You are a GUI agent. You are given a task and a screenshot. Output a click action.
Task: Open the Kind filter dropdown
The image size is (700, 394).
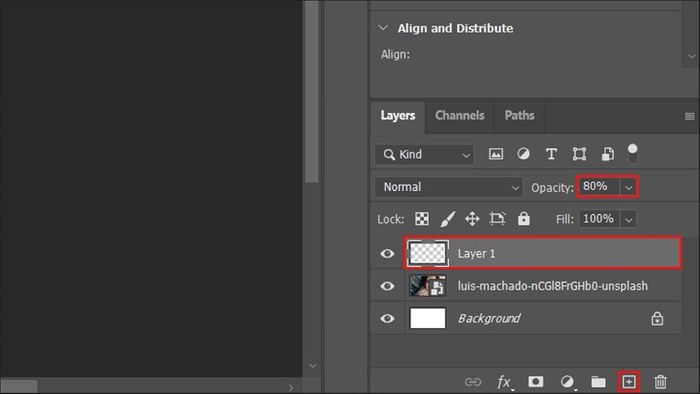coord(424,154)
